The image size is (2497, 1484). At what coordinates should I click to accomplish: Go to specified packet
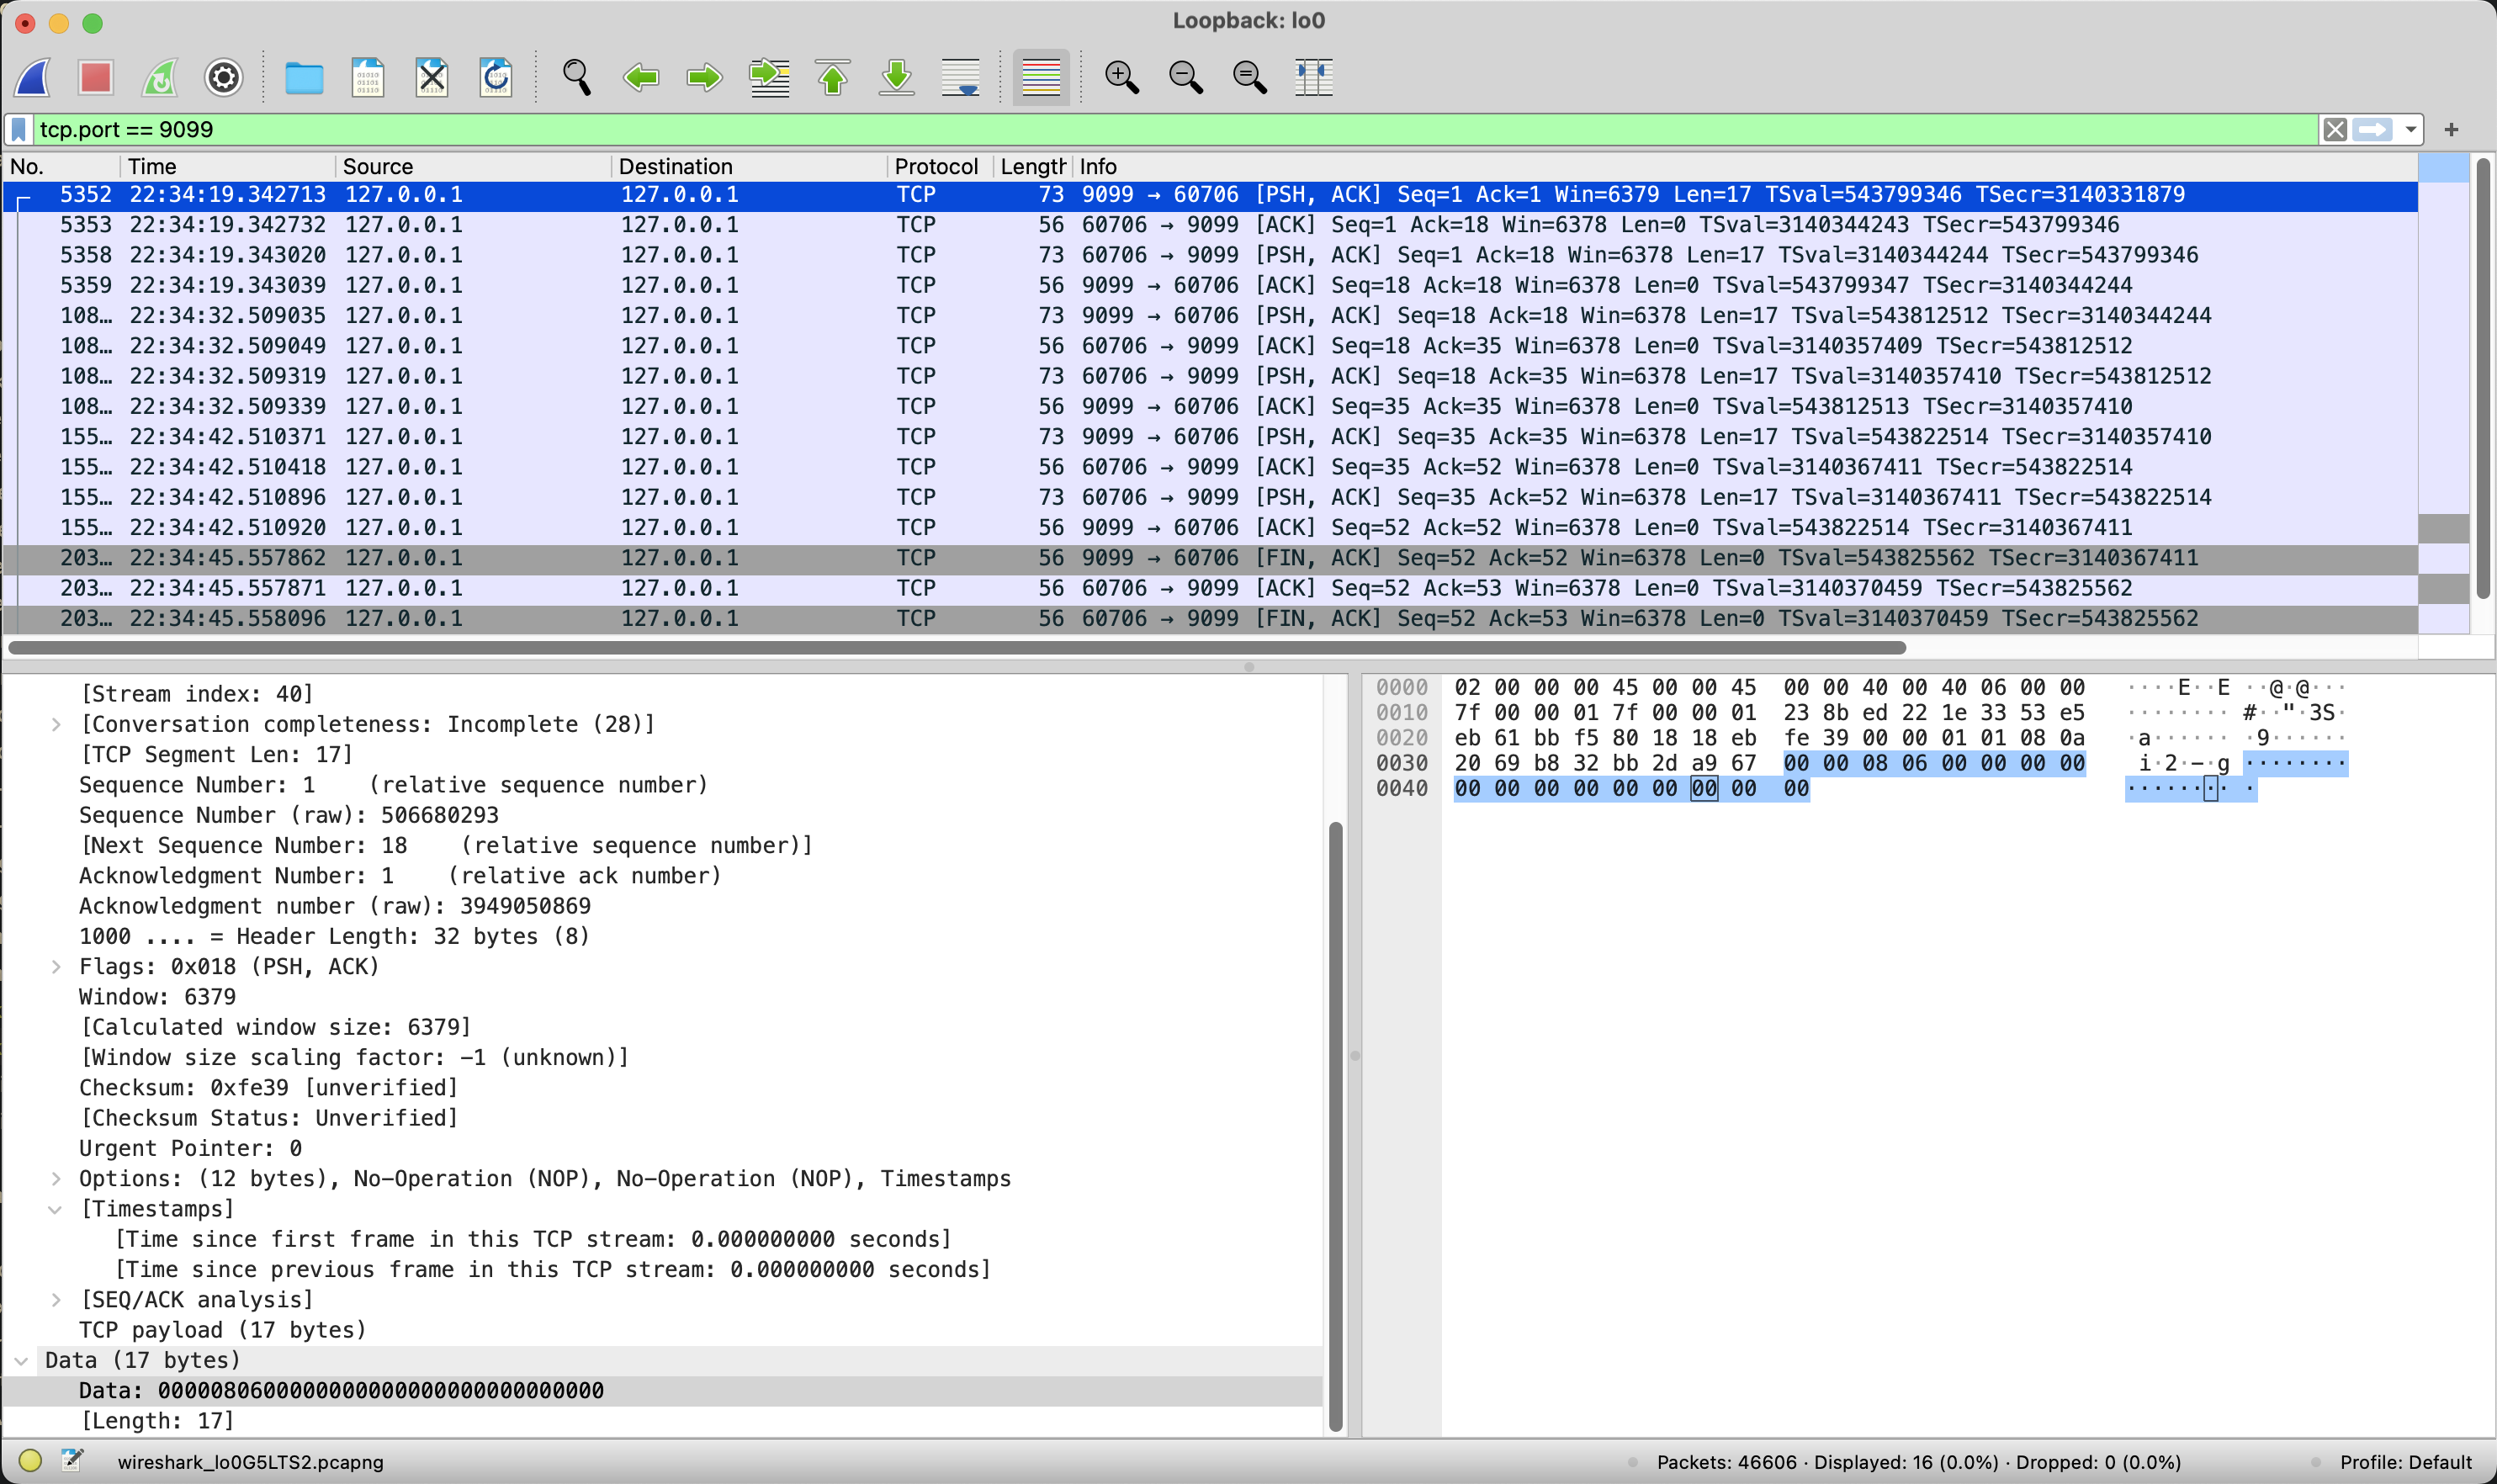point(769,77)
